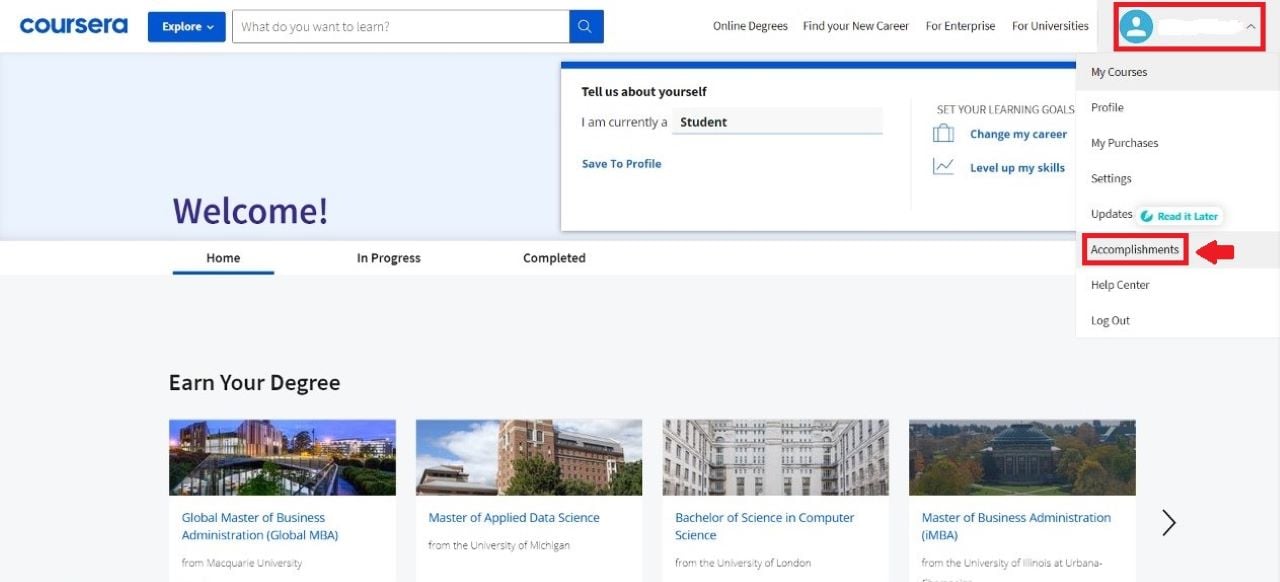Select Log Out from the account menu

pyautogui.click(x=1110, y=320)
